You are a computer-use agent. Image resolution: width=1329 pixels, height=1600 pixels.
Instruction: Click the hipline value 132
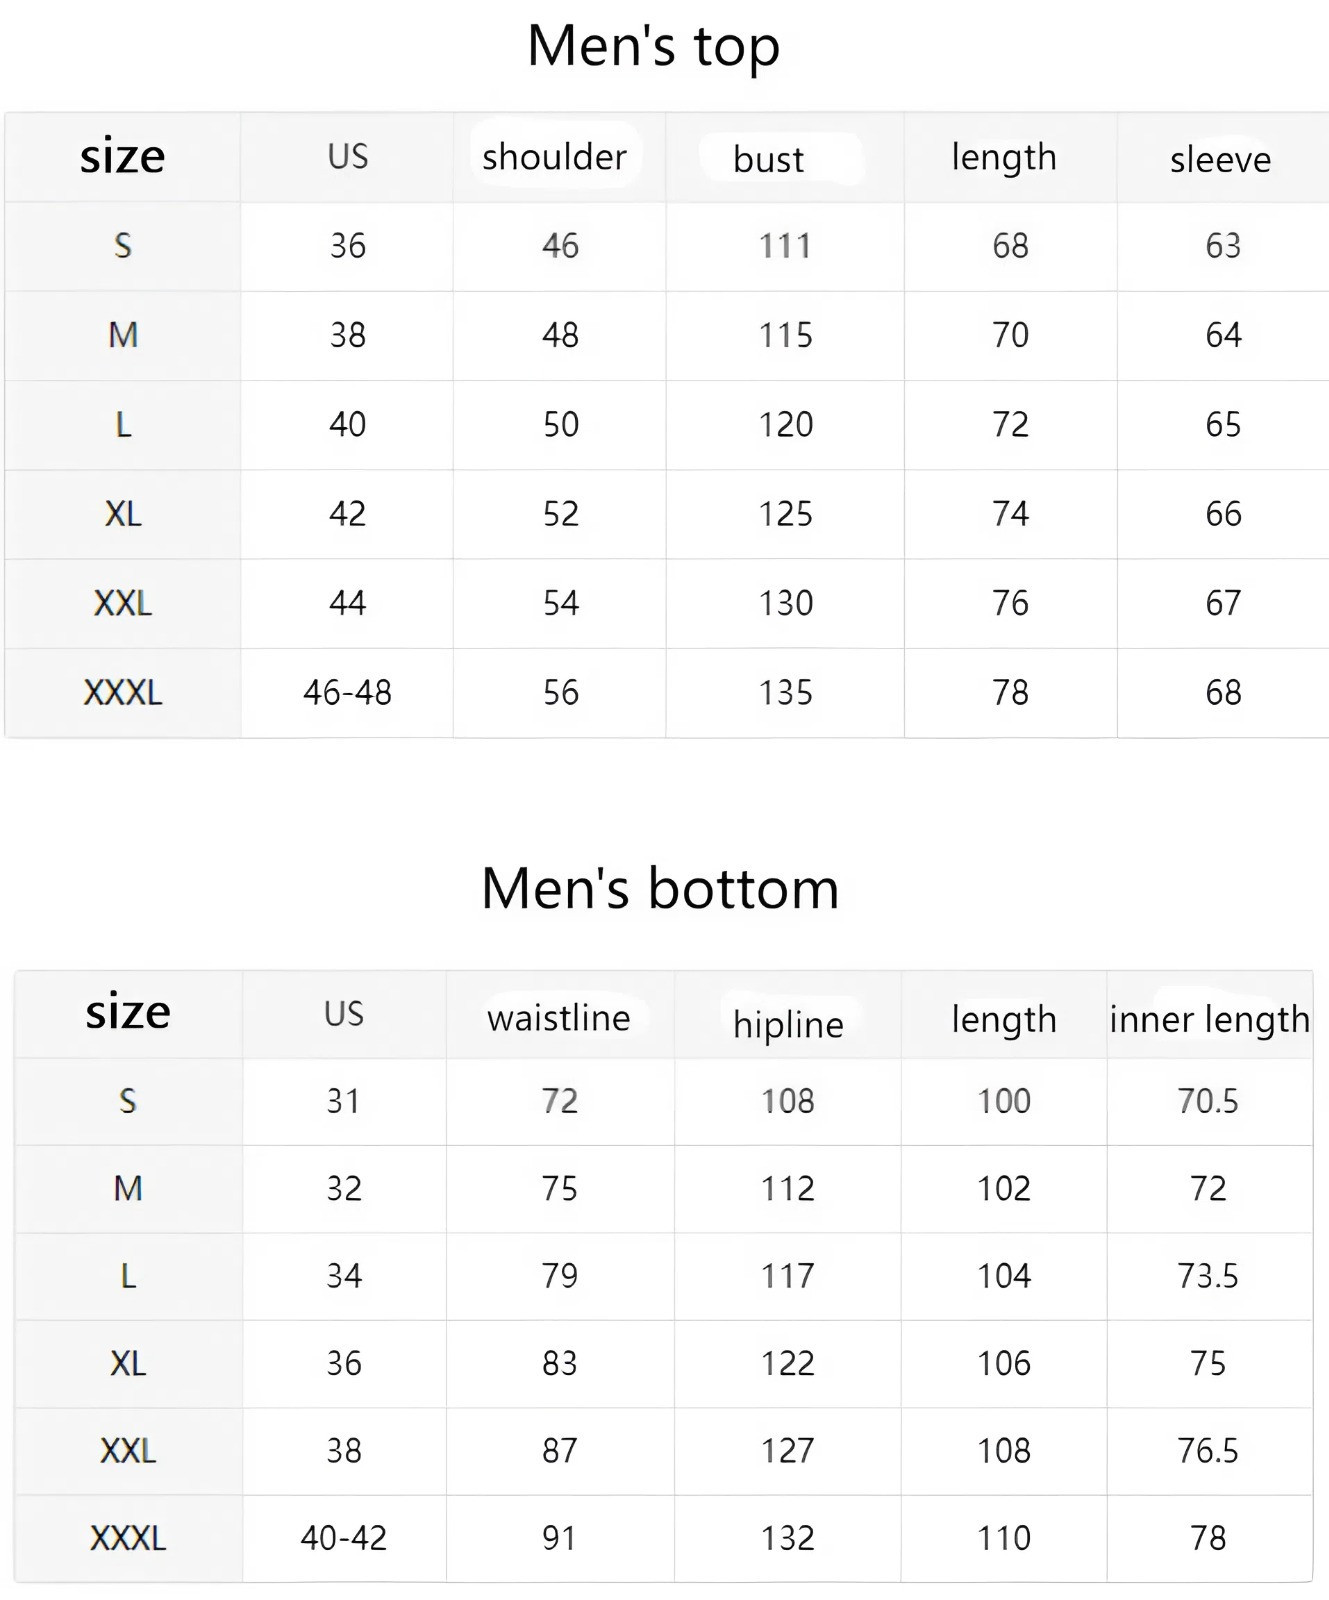(x=788, y=1538)
